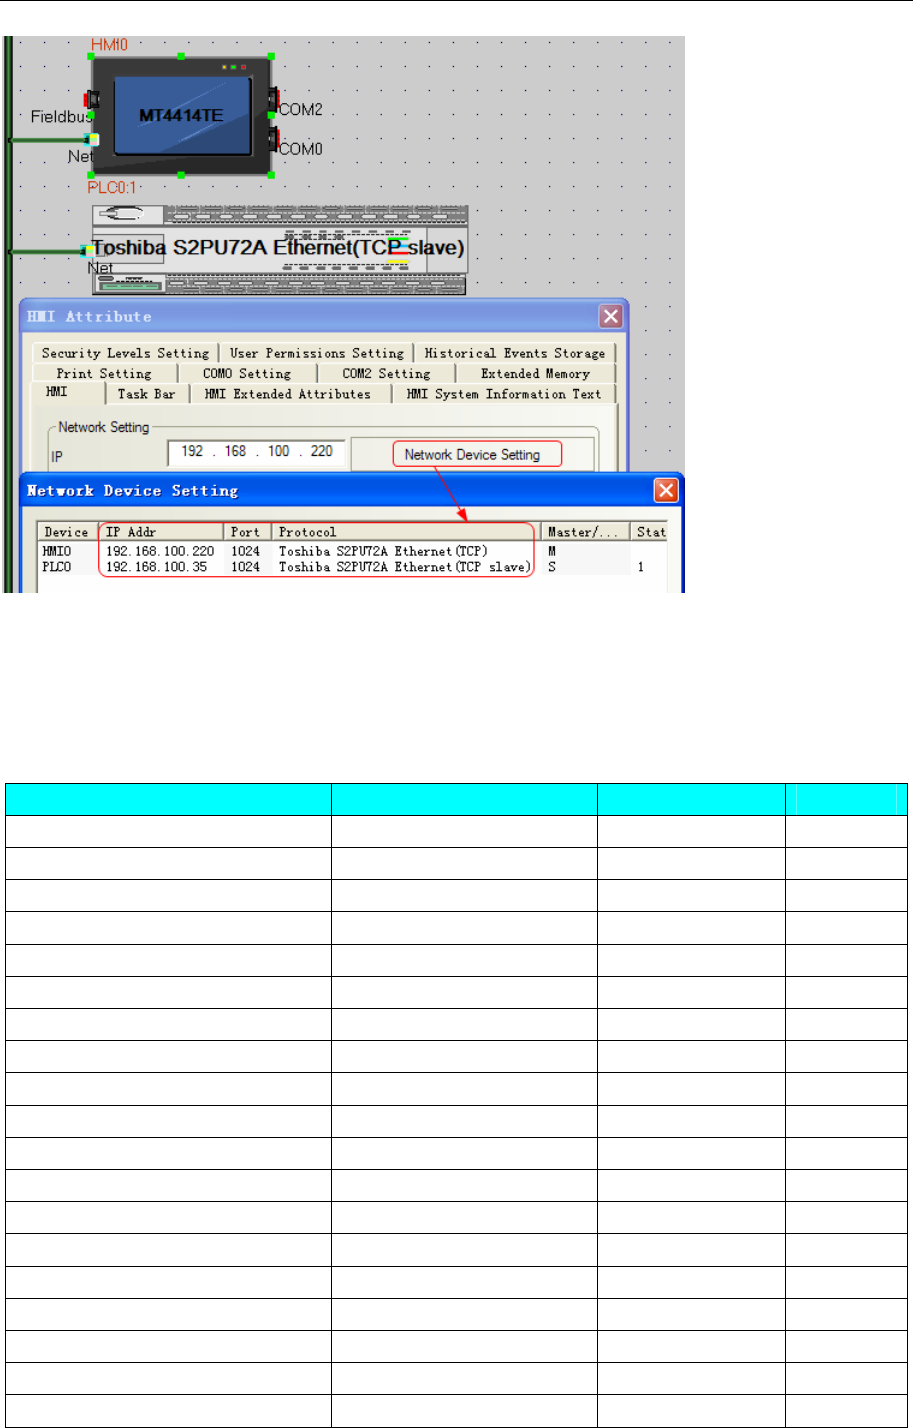913x1428 pixels.
Task: Open the Security Levels Setting tab
Action: pyautogui.click(x=125, y=353)
